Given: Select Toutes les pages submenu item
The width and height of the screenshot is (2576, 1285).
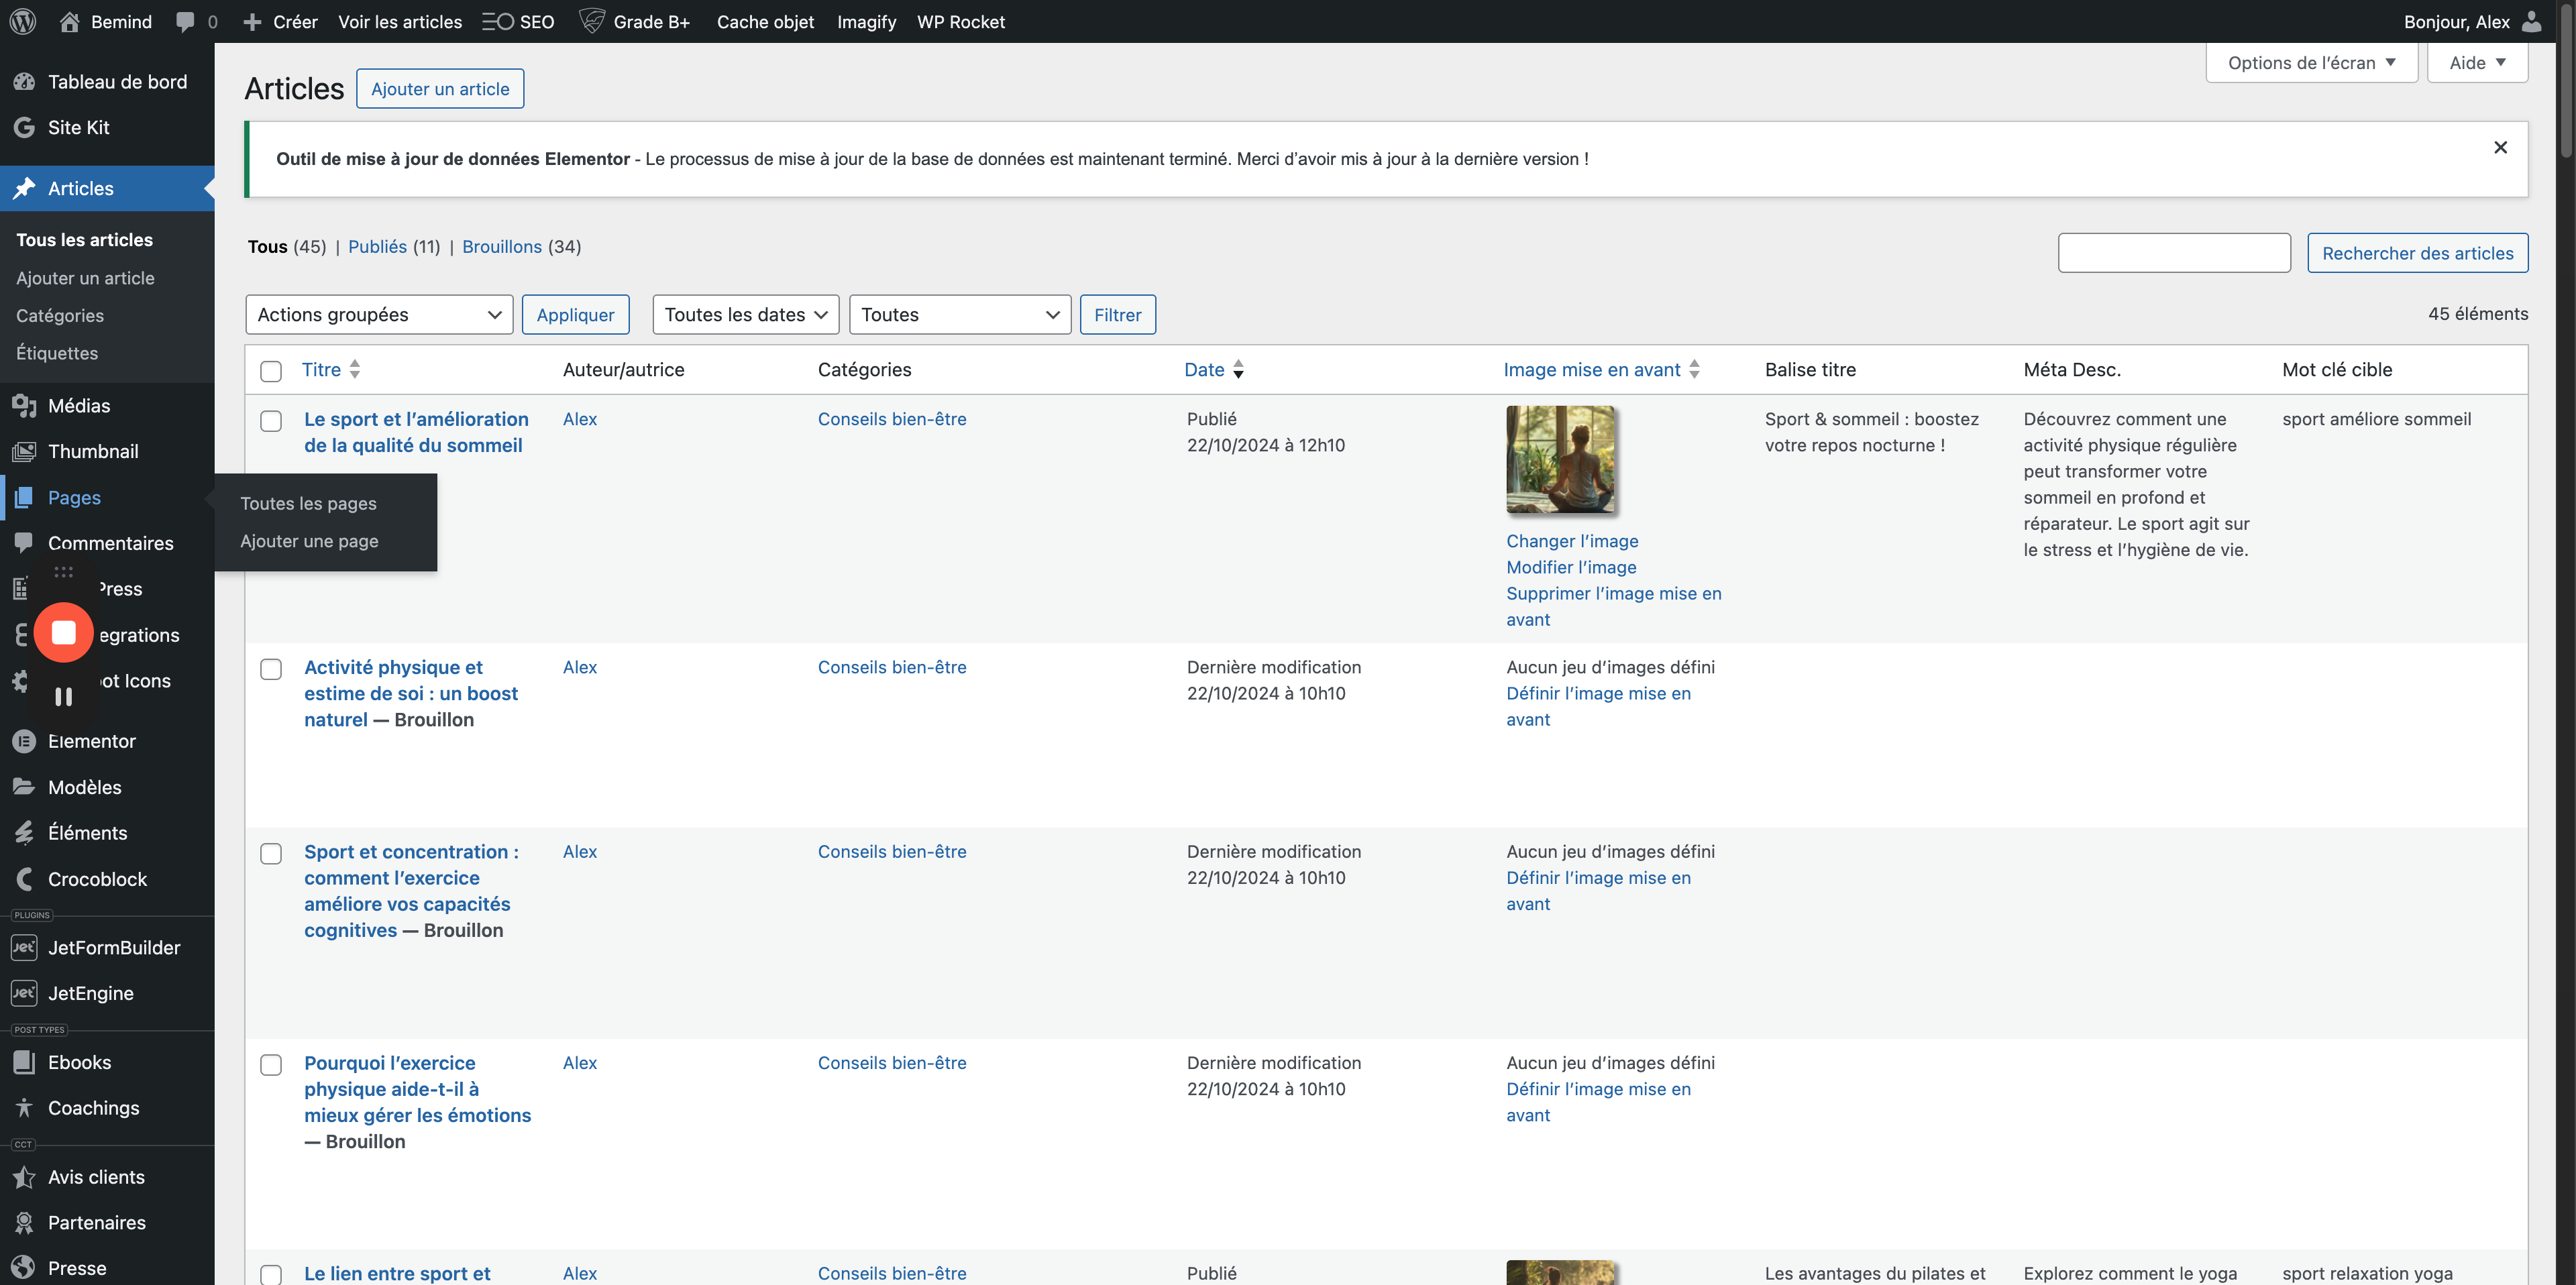Looking at the screenshot, I should tap(308, 503).
